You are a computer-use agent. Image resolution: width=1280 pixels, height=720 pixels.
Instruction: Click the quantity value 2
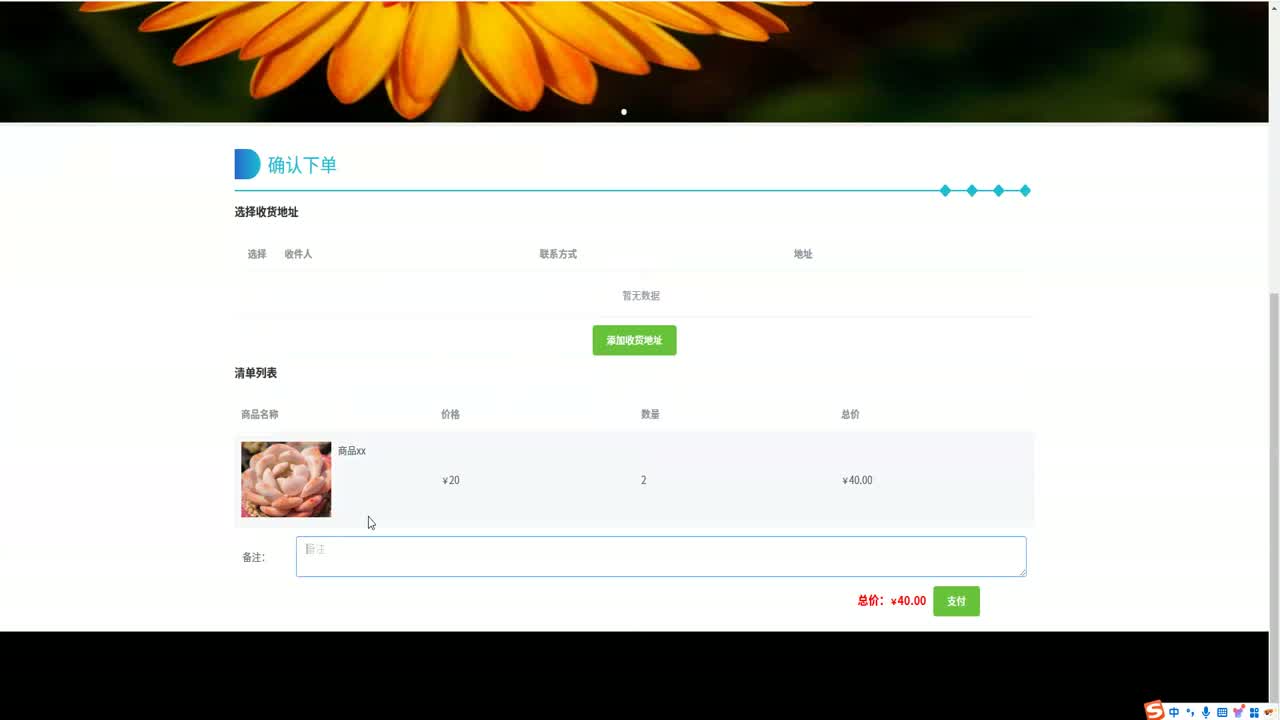643,480
